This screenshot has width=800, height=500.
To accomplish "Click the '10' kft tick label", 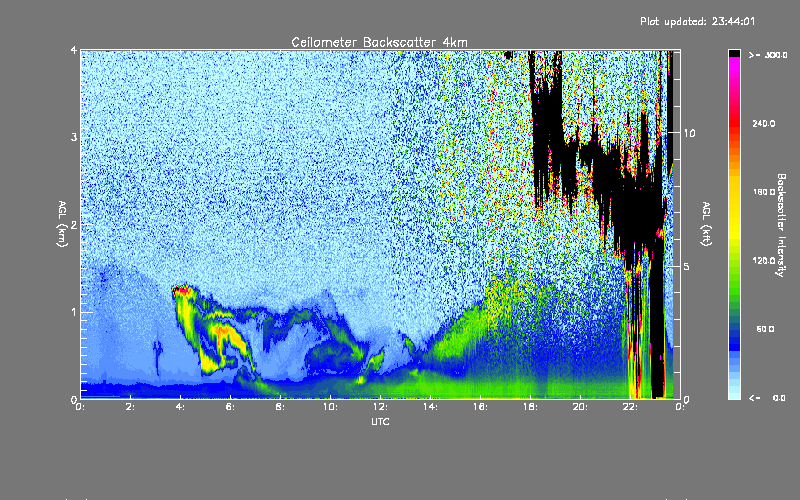I will tap(689, 133).
